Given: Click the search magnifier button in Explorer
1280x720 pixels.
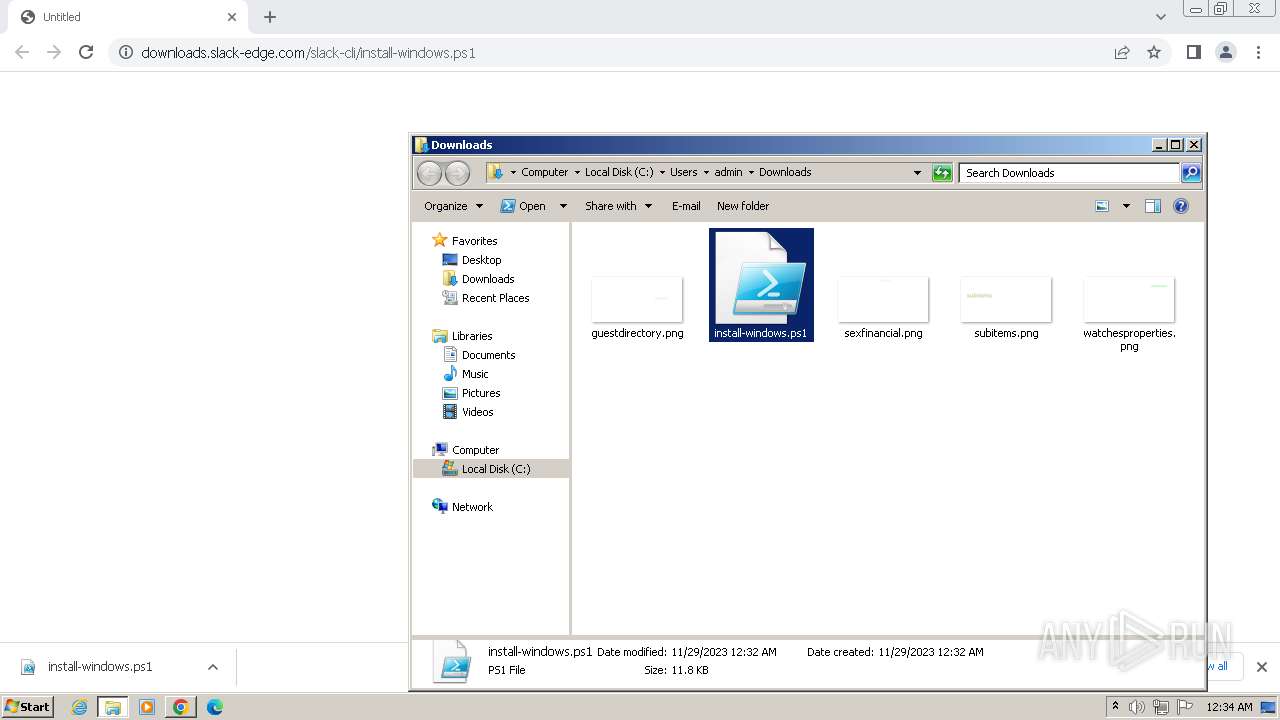Looking at the screenshot, I should click(1191, 173).
